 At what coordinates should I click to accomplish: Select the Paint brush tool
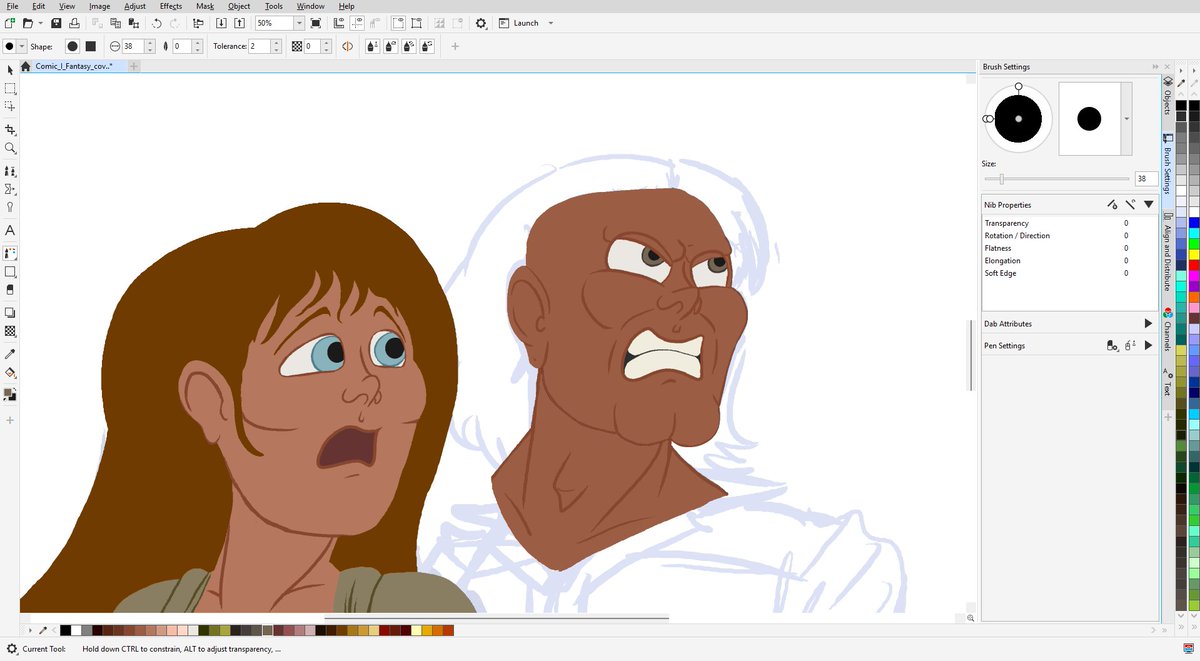tap(10, 253)
